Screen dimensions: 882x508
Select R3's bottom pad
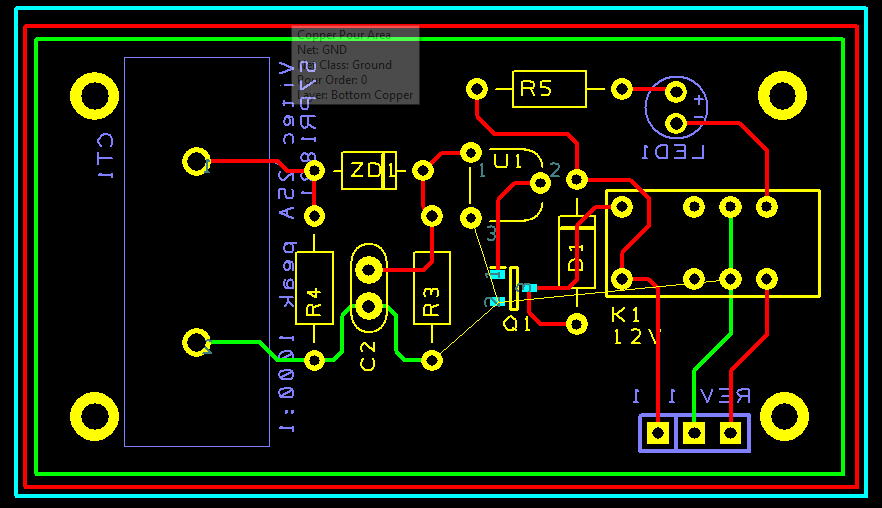pyautogui.click(x=431, y=361)
